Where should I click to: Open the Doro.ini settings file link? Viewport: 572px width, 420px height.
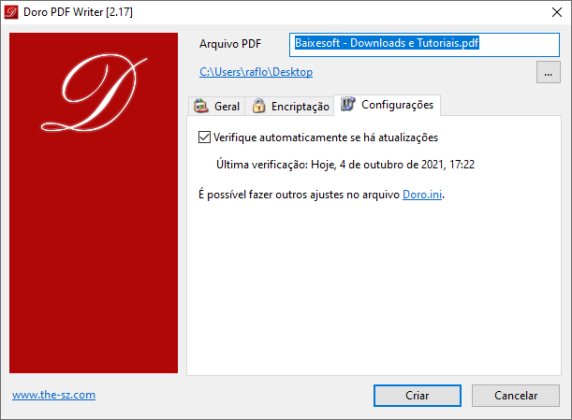tap(422, 194)
